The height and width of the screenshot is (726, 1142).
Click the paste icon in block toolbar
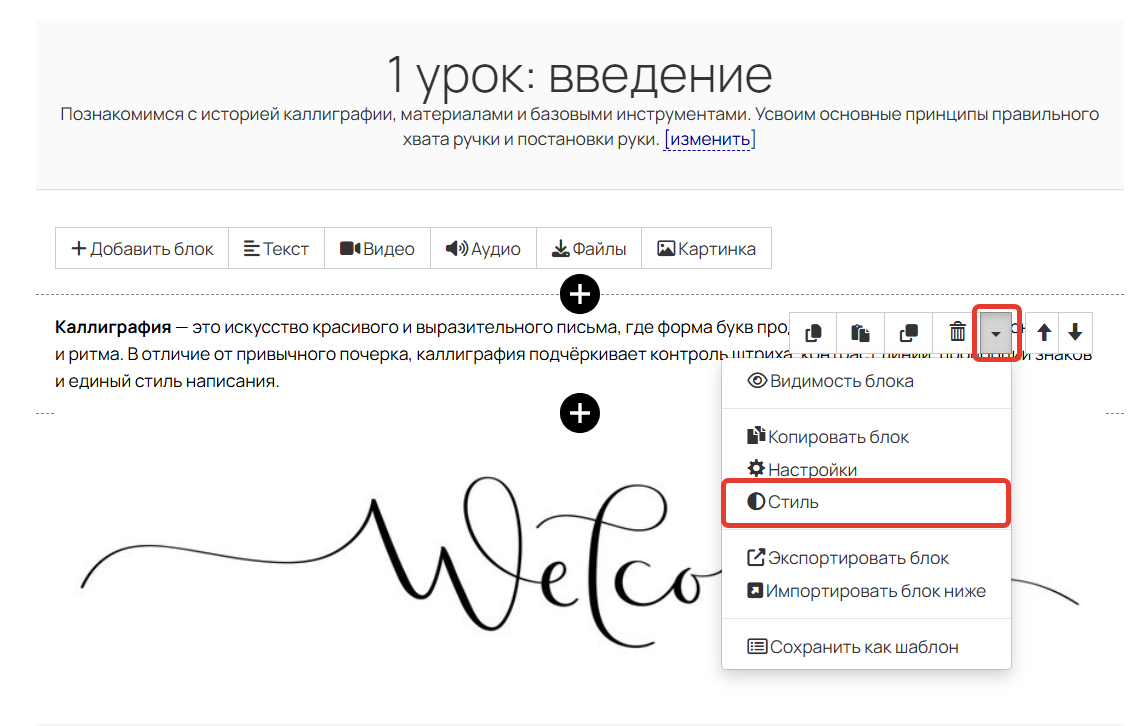click(x=861, y=332)
